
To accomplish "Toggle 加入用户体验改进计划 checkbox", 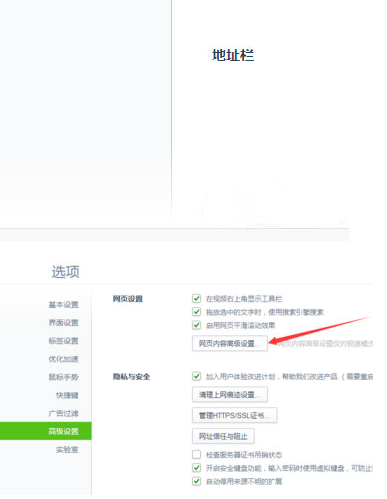I will [x=196, y=376].
